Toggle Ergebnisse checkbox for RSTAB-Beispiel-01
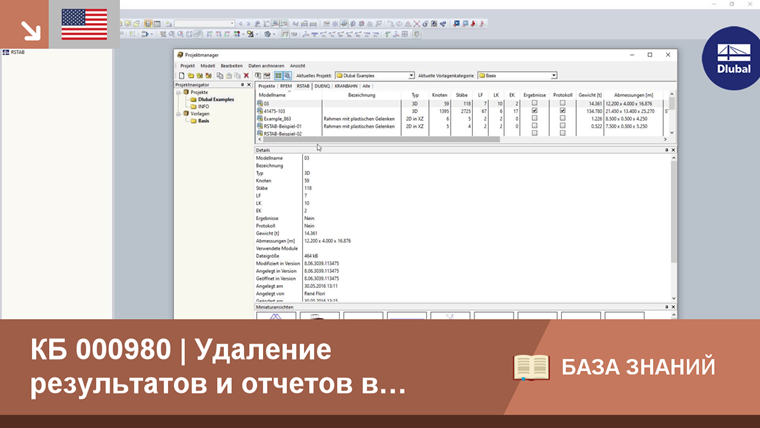Image resolution: width=760 pixels, height=428 pixels. [x=535, y=126]
